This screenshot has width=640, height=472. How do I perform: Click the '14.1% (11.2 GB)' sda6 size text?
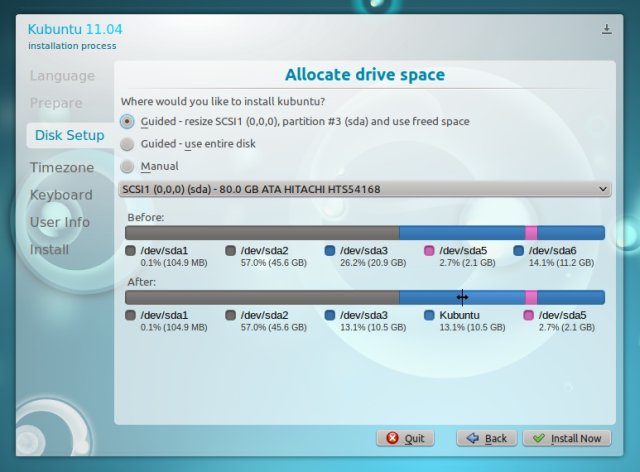561,263
